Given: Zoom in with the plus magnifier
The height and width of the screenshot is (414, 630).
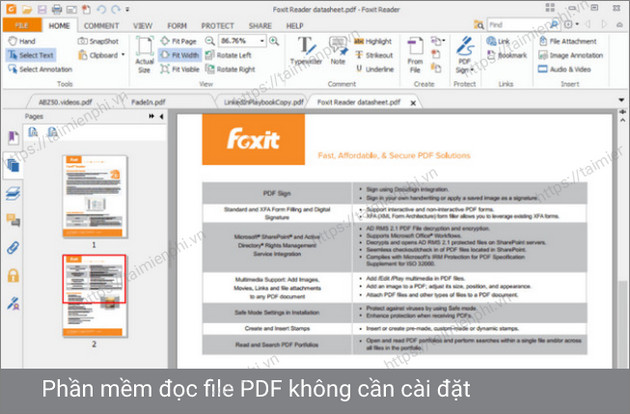Looking at the screenshot, I should pos(274,41).
